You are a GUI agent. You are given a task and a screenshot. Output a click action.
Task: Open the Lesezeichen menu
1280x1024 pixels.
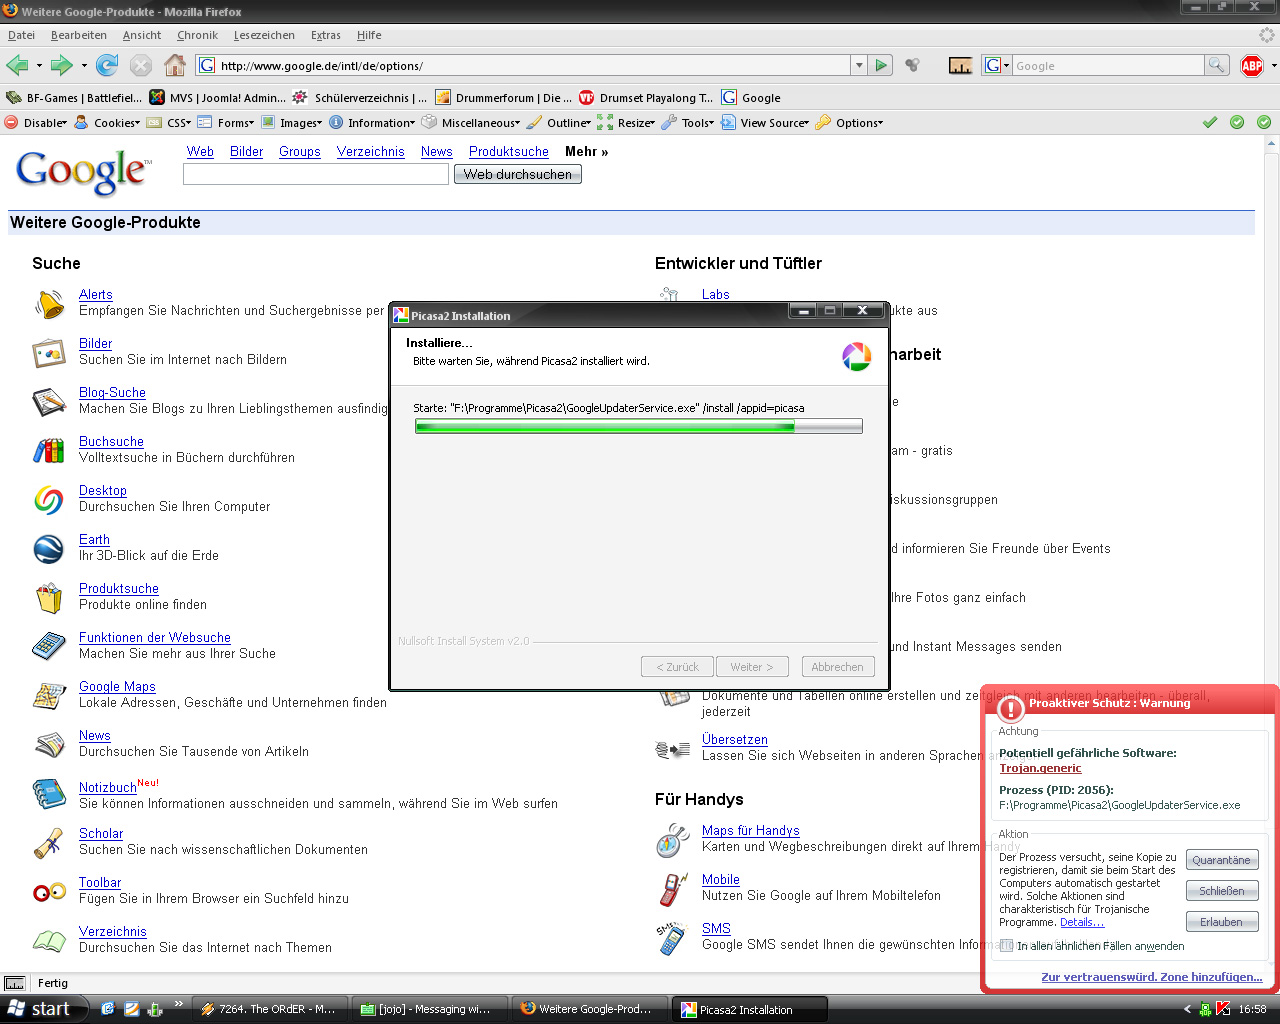tap(264, 35)
